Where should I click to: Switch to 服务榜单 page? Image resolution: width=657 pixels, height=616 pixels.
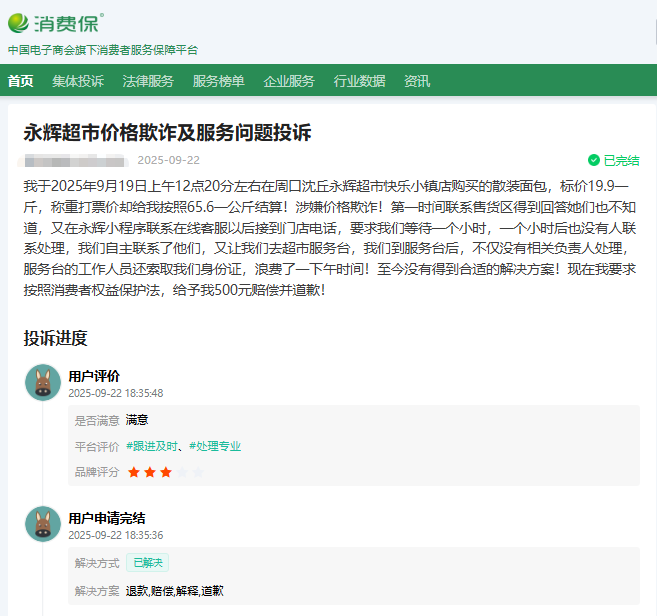(x=218, y=81)
